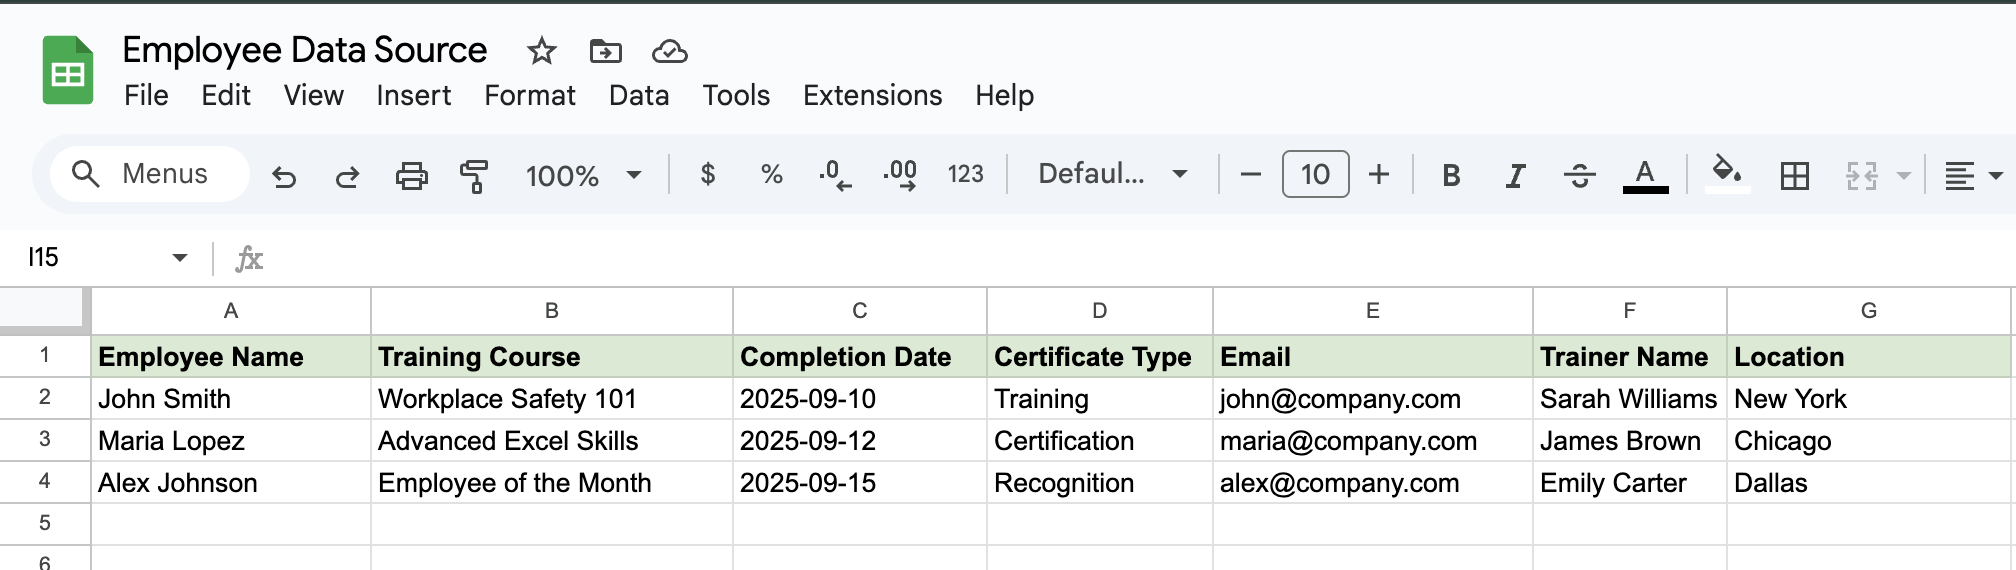Select the Certificate Type header cell

coord(1100,356)
